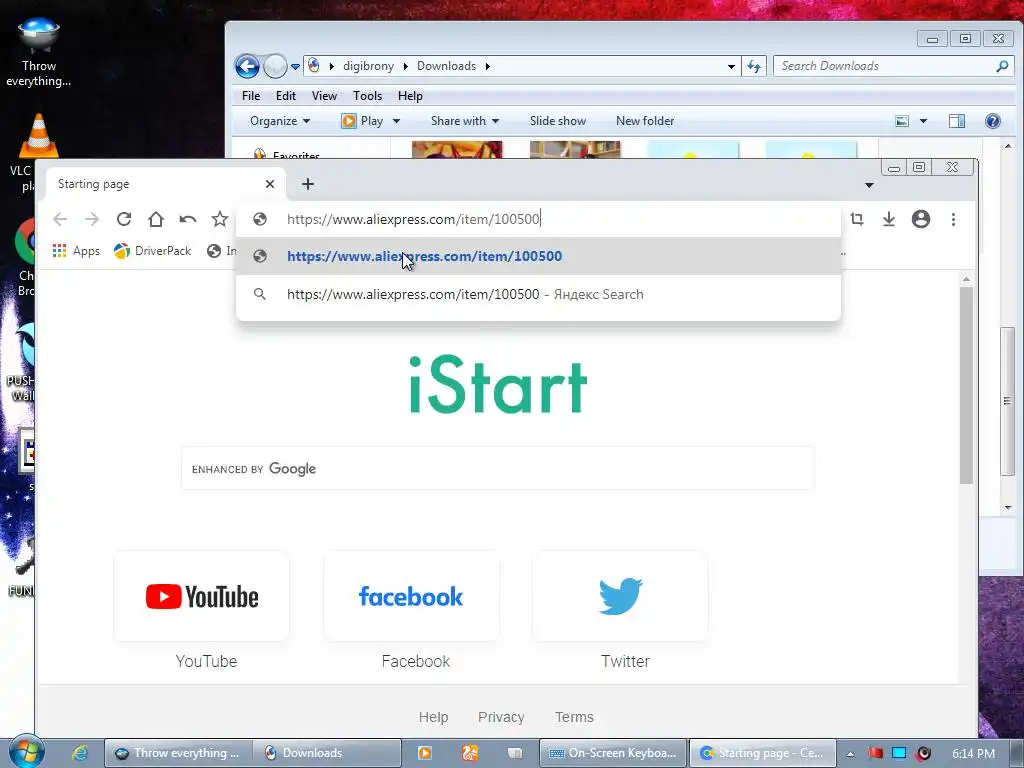
Task: Switch to On-Screen Keyboard taskbar item
Action: click(x=613, y=753)
